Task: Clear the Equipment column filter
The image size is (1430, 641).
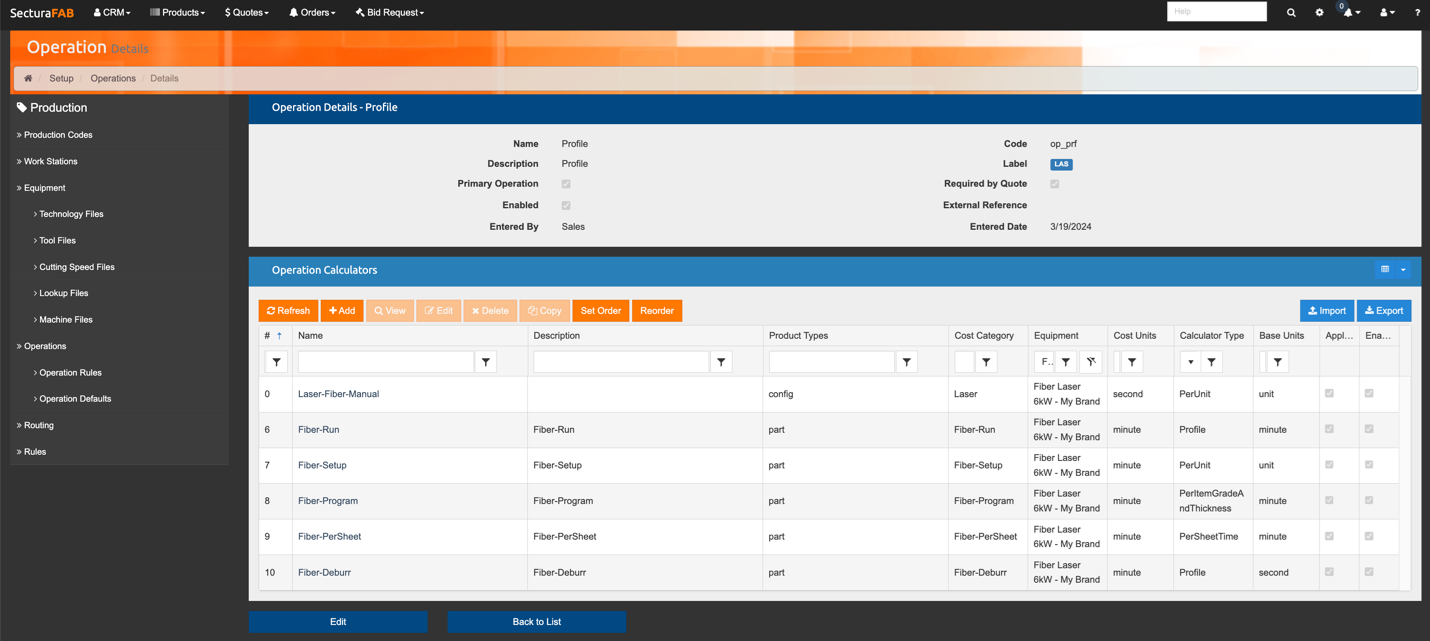Action: 1091,362
